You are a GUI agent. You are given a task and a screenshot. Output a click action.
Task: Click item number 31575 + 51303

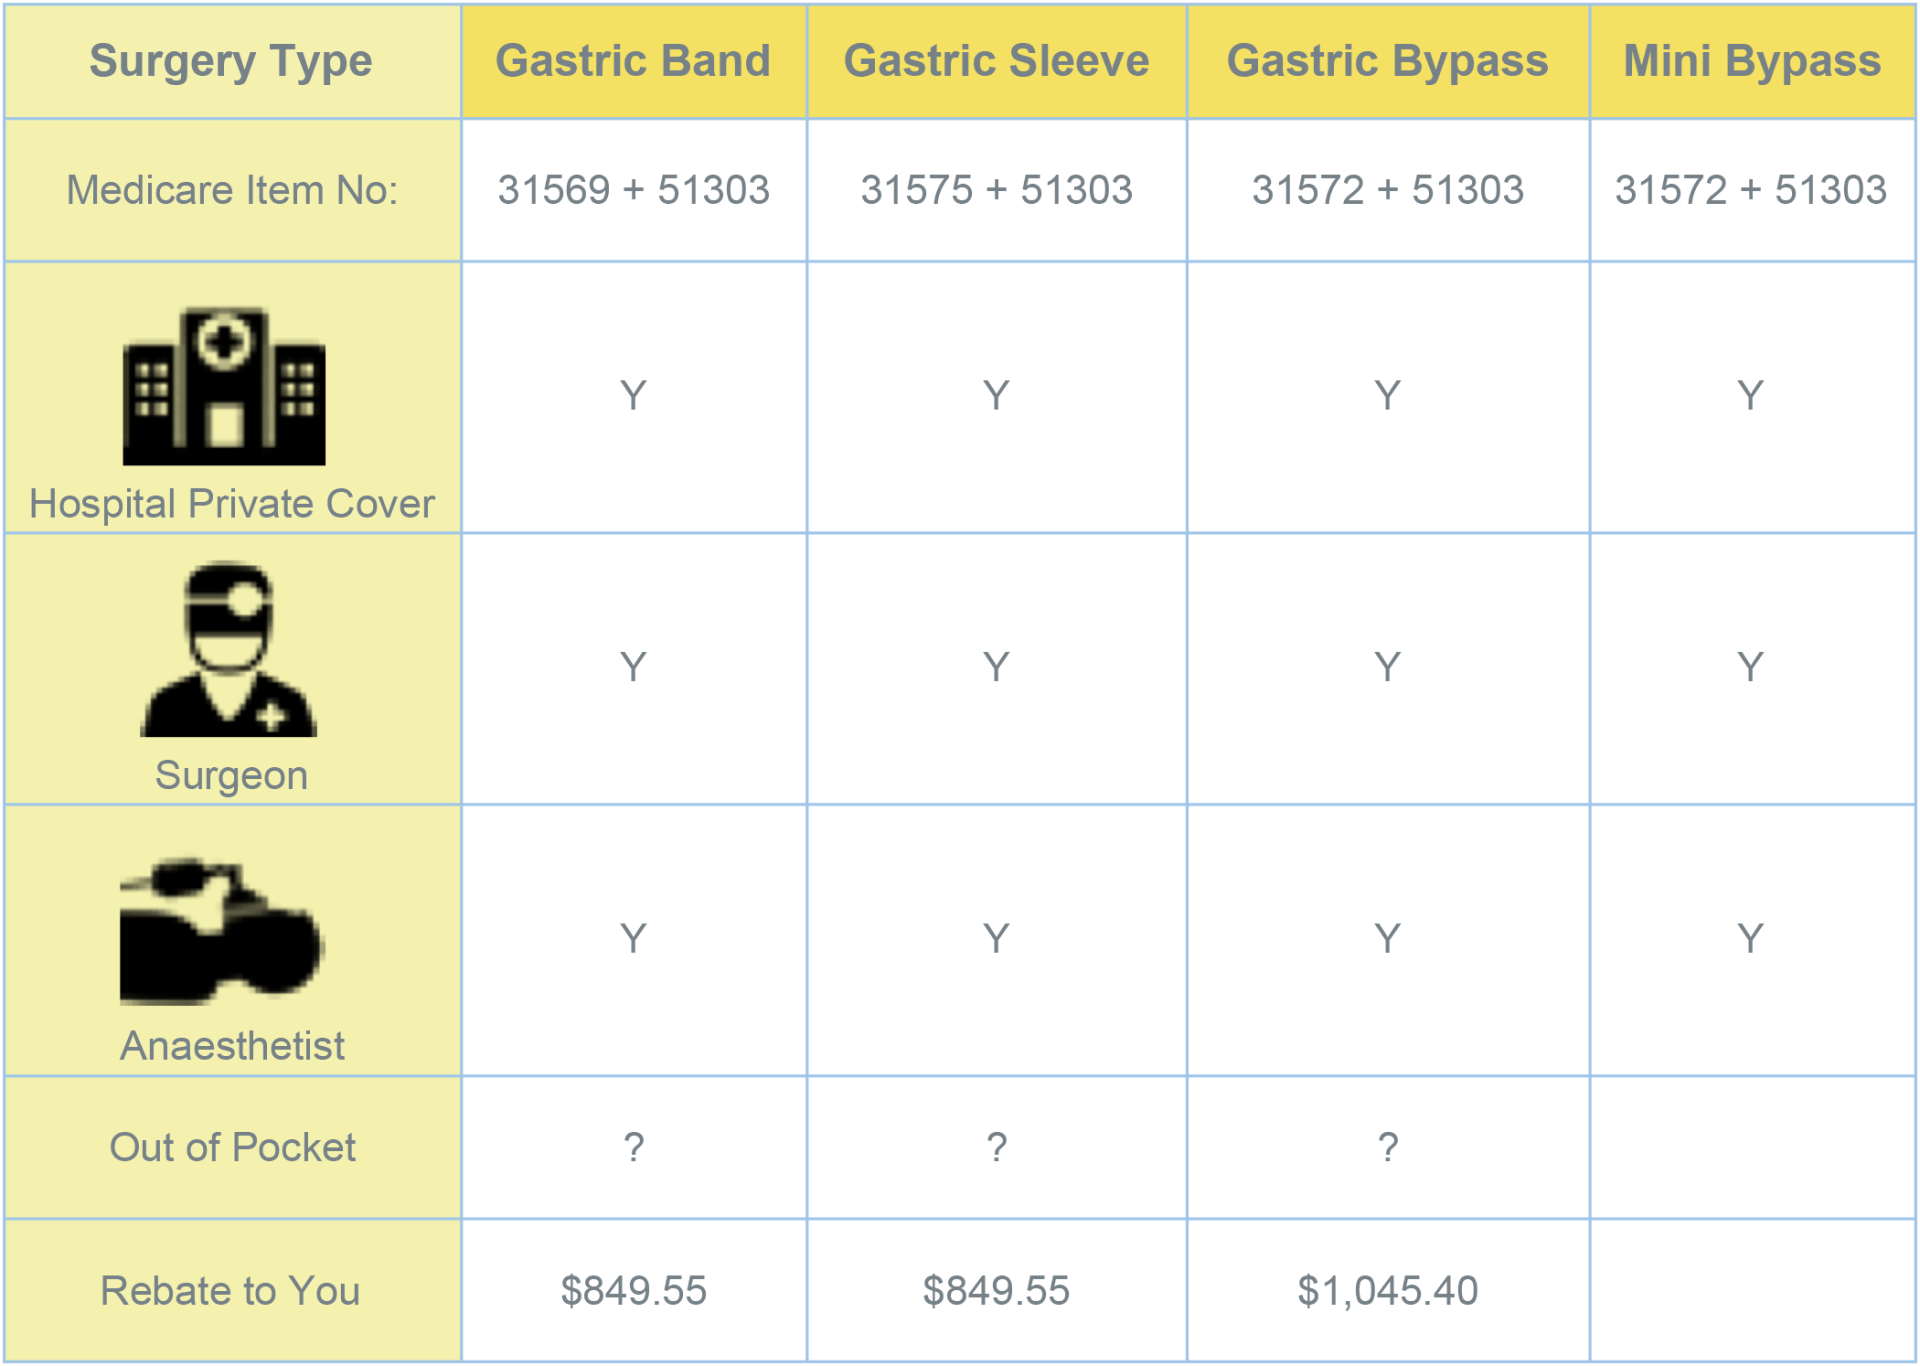[996, 190]
